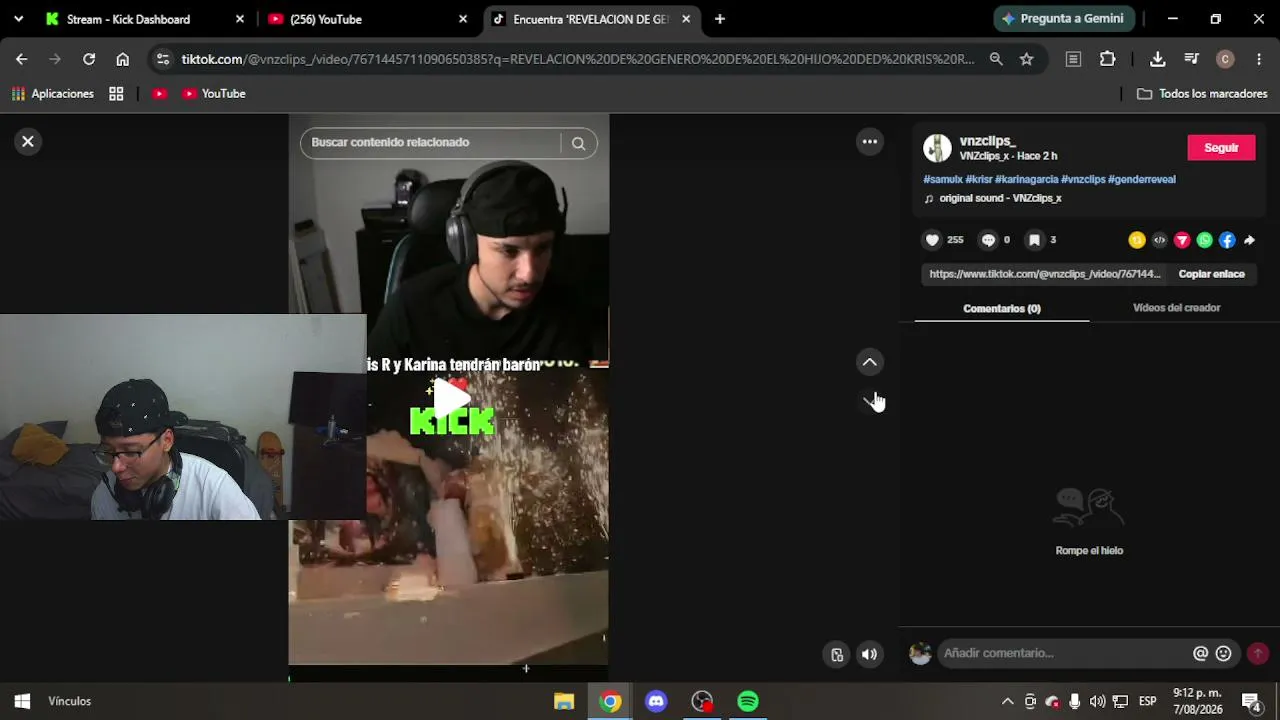Open Chrome reading mode icon
The image size is (1280, 720).
1073,59
